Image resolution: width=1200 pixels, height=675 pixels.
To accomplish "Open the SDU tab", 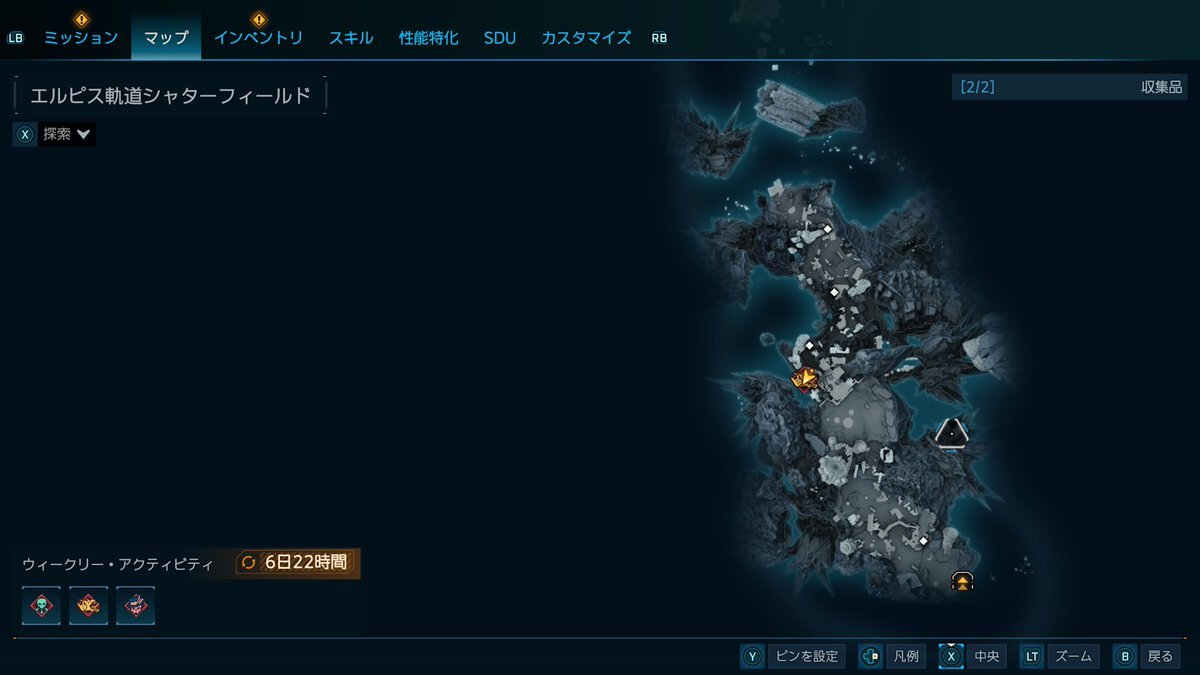I will click(x=500, y=38).
